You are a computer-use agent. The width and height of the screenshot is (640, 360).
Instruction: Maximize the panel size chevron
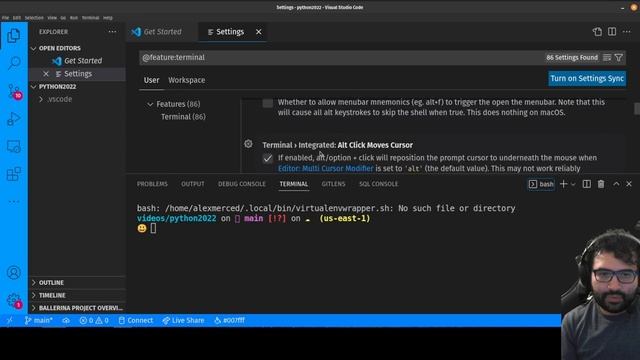616,184
